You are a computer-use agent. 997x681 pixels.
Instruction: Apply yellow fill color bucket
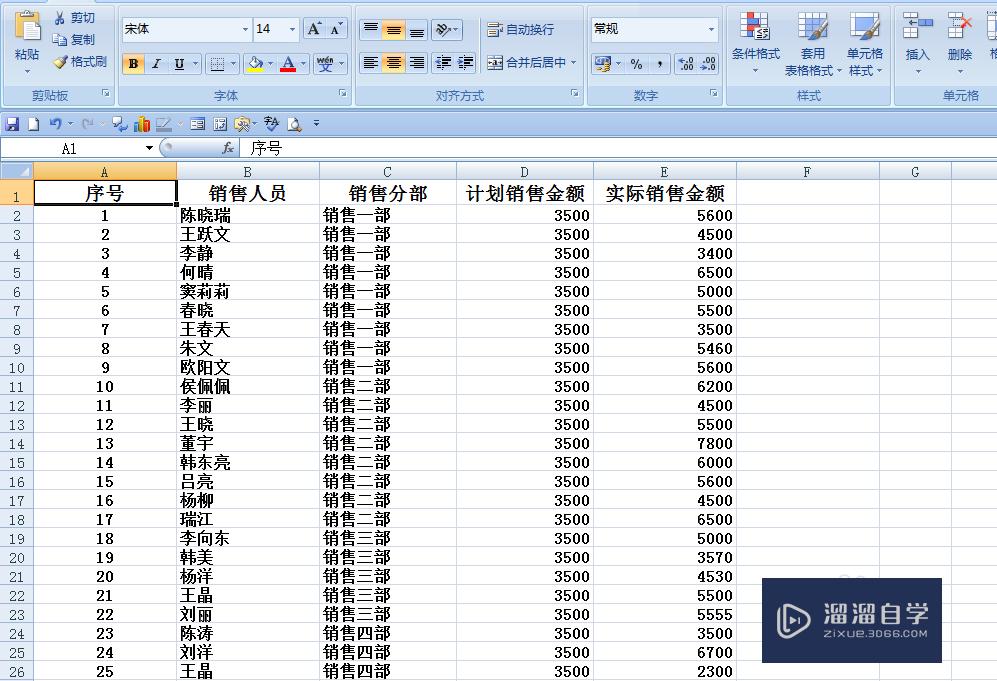(256, 64)
